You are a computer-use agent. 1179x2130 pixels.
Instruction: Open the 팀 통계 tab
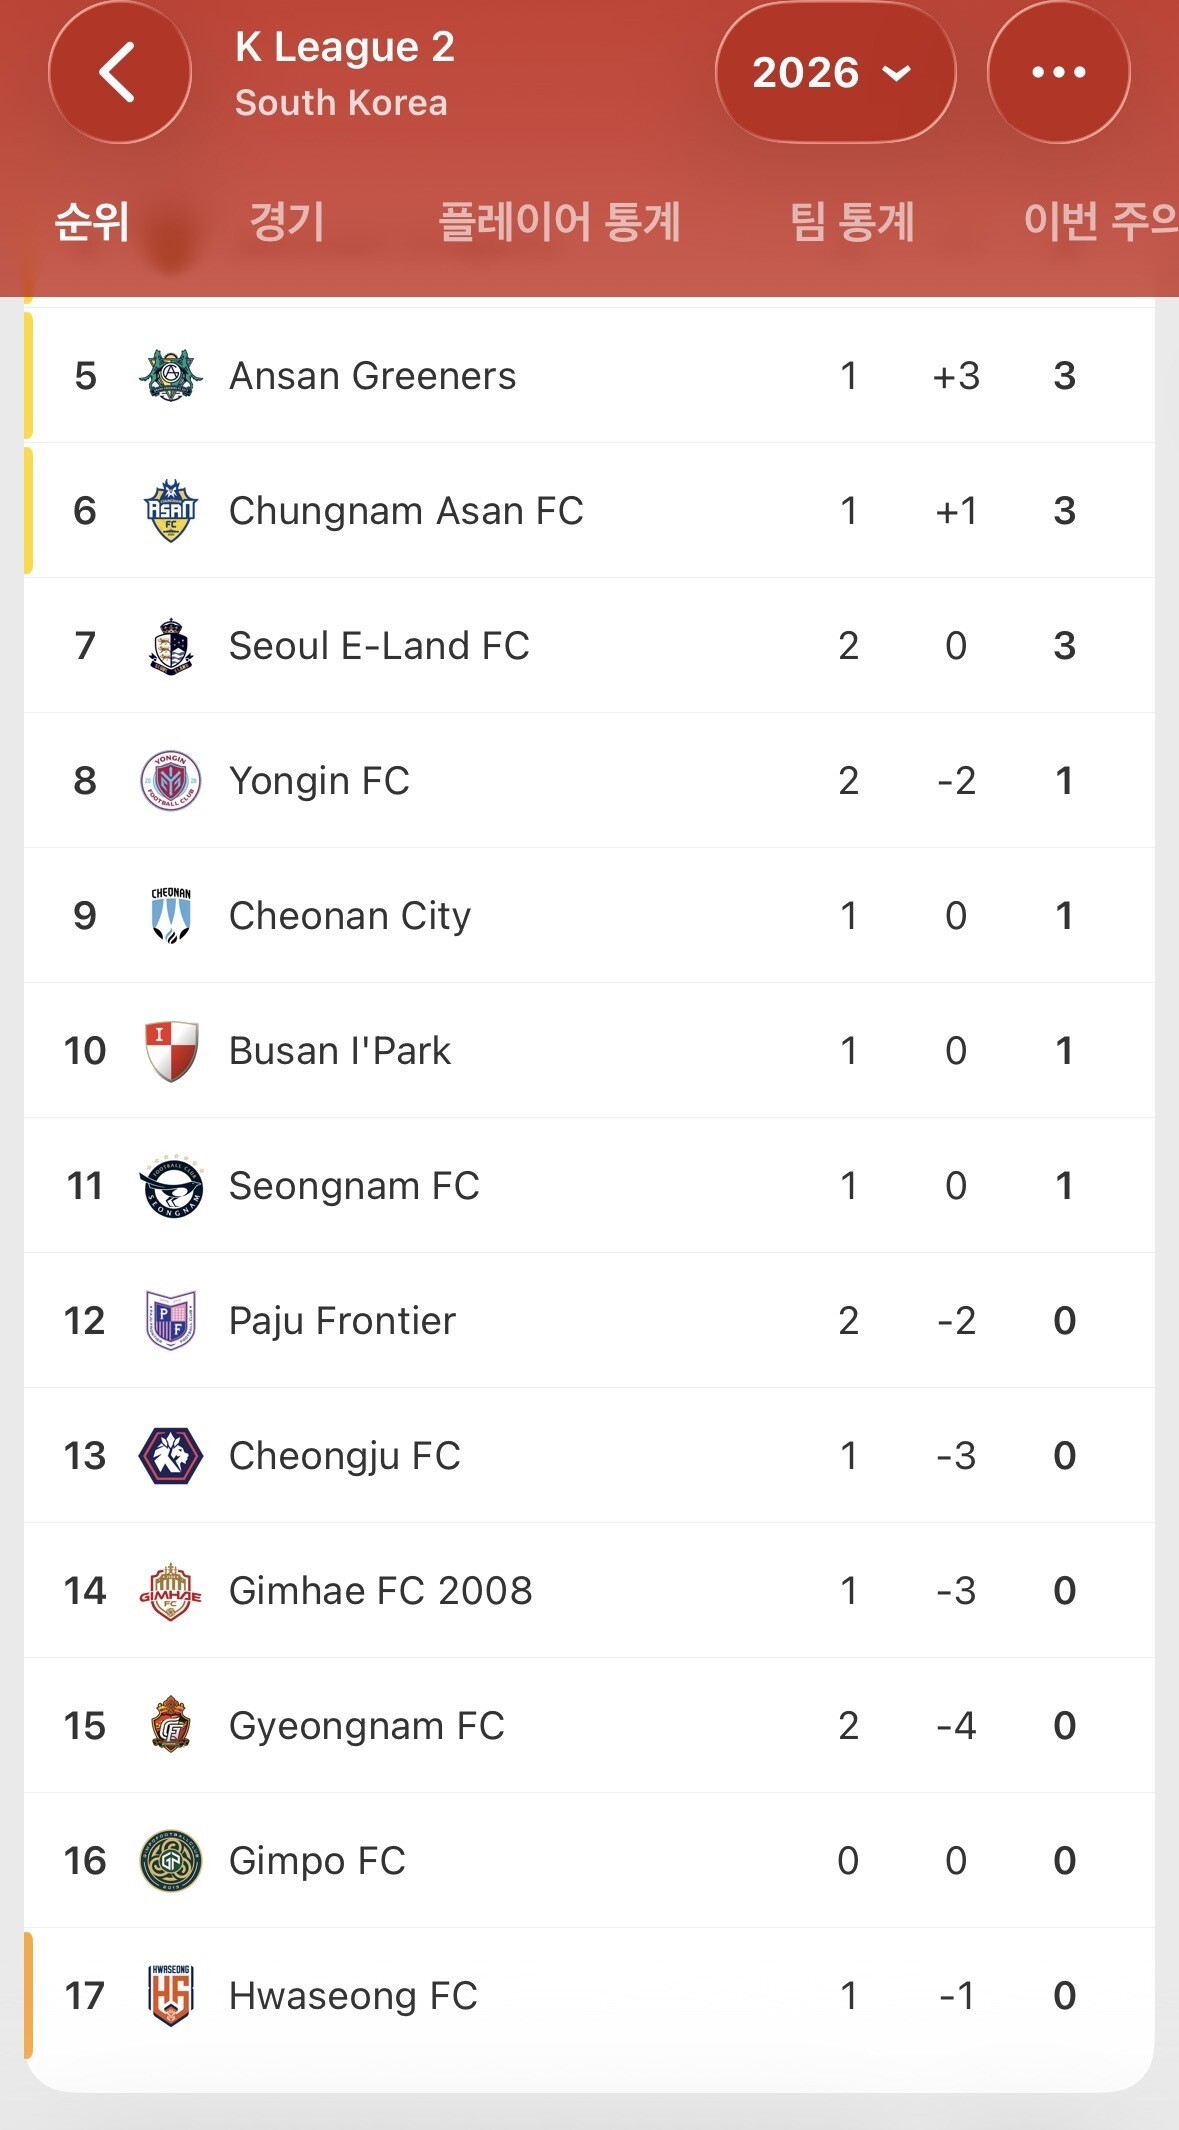[852, 221]
